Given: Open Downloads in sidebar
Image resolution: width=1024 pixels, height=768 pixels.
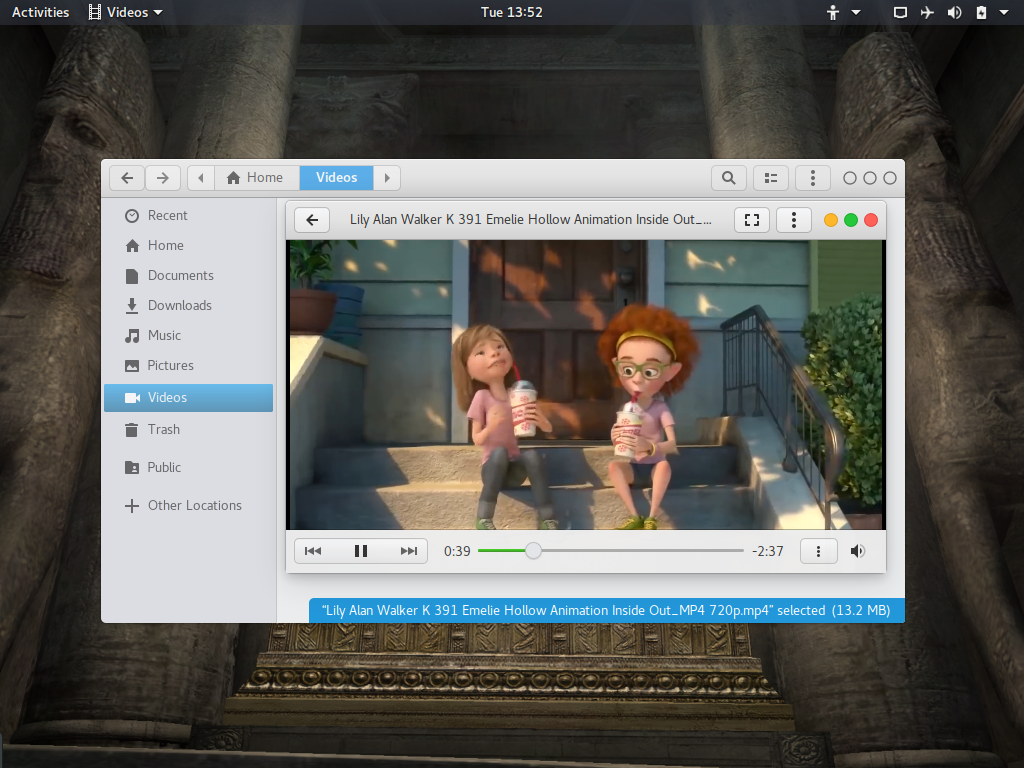Looking at the screenshot, I should (x=188, y=306).
